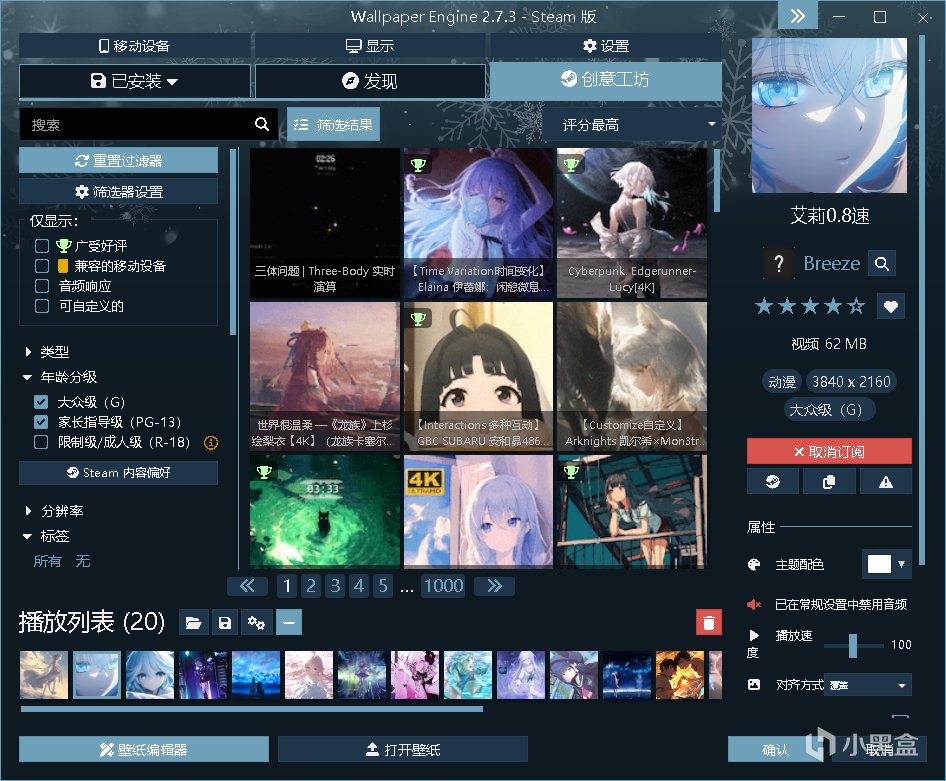Screen dimensions: 946x781
Task: Click the playback speed play icon
Action: click(754, 635)
